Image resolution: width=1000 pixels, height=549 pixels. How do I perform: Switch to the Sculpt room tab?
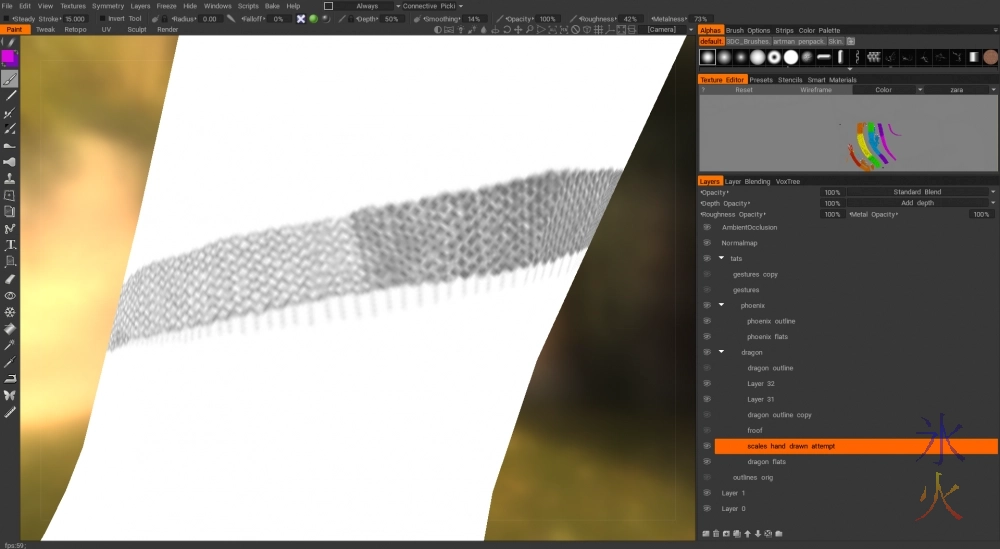[136, 30]
